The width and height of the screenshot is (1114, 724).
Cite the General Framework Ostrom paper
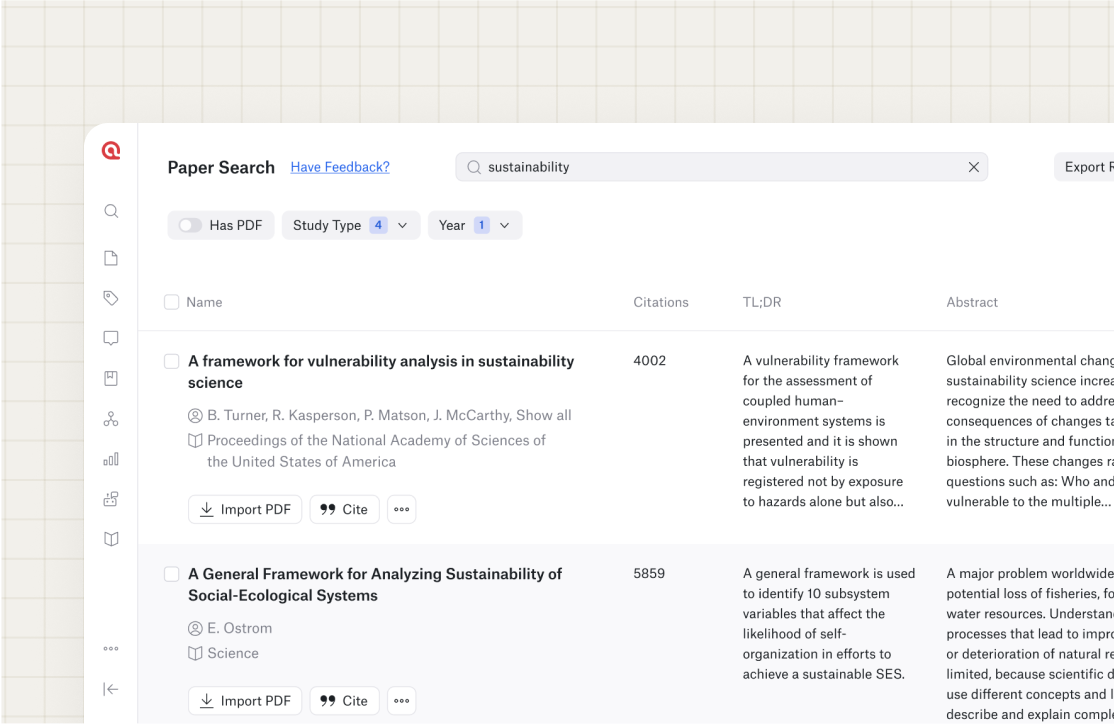click(344, 701)
